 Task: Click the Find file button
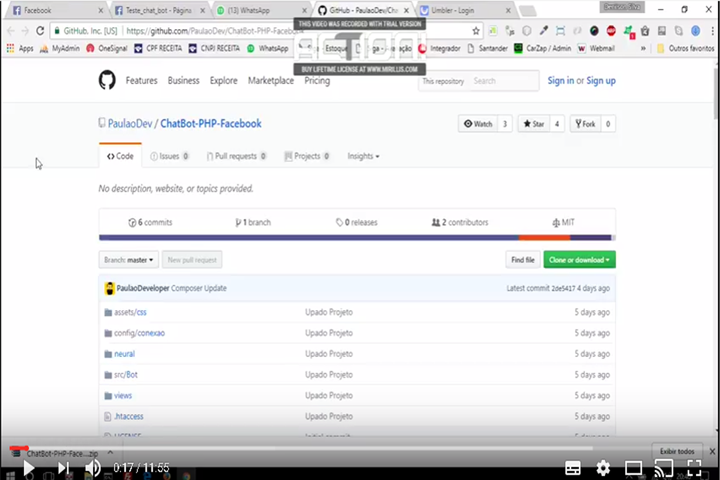point(523,260)
